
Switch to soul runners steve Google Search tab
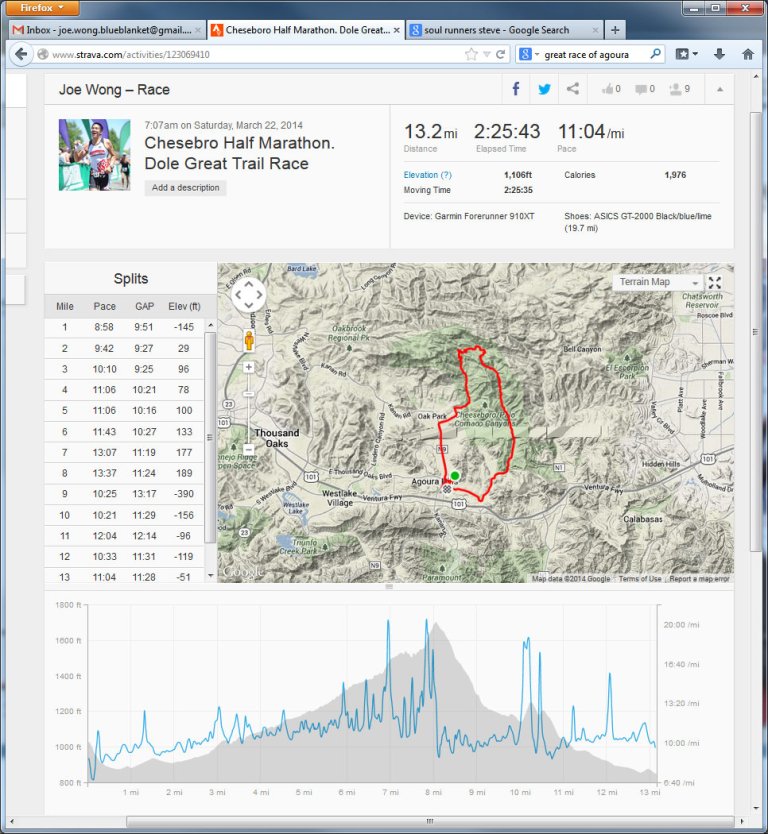coord(504,30)
